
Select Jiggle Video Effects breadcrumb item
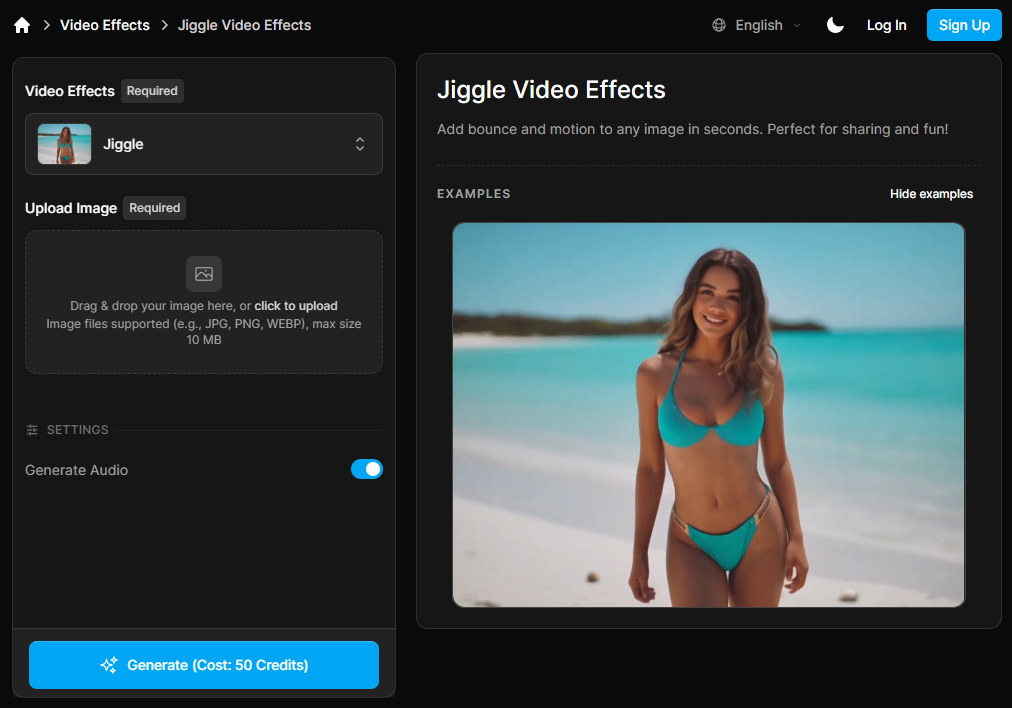click(x=244, y=25)
